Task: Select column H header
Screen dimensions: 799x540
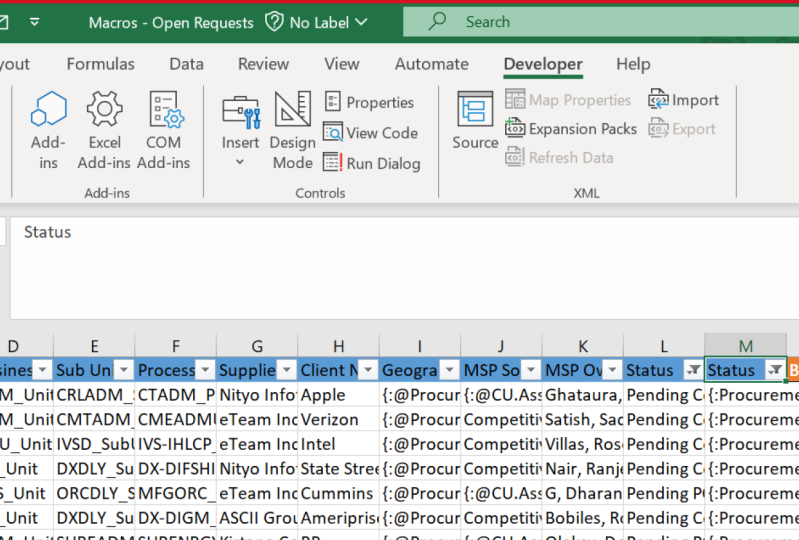Action: [x=338, y=346]
